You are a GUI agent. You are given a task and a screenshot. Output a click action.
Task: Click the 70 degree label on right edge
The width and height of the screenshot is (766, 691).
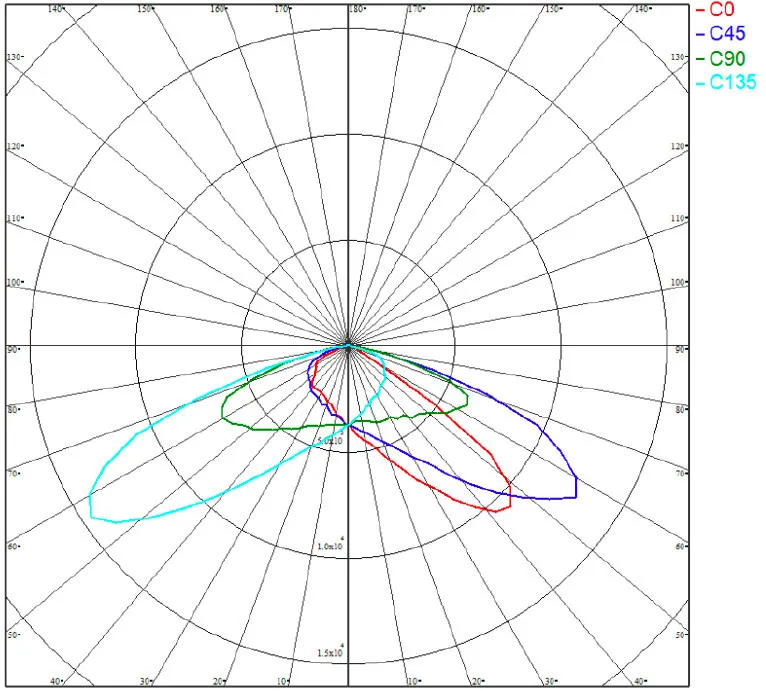681,473
